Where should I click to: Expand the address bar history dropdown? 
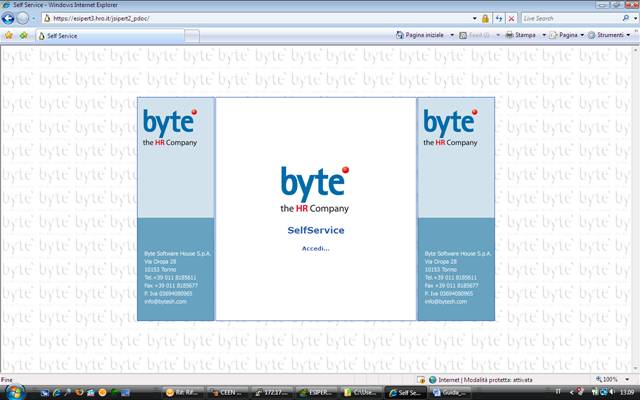[474, 18]
